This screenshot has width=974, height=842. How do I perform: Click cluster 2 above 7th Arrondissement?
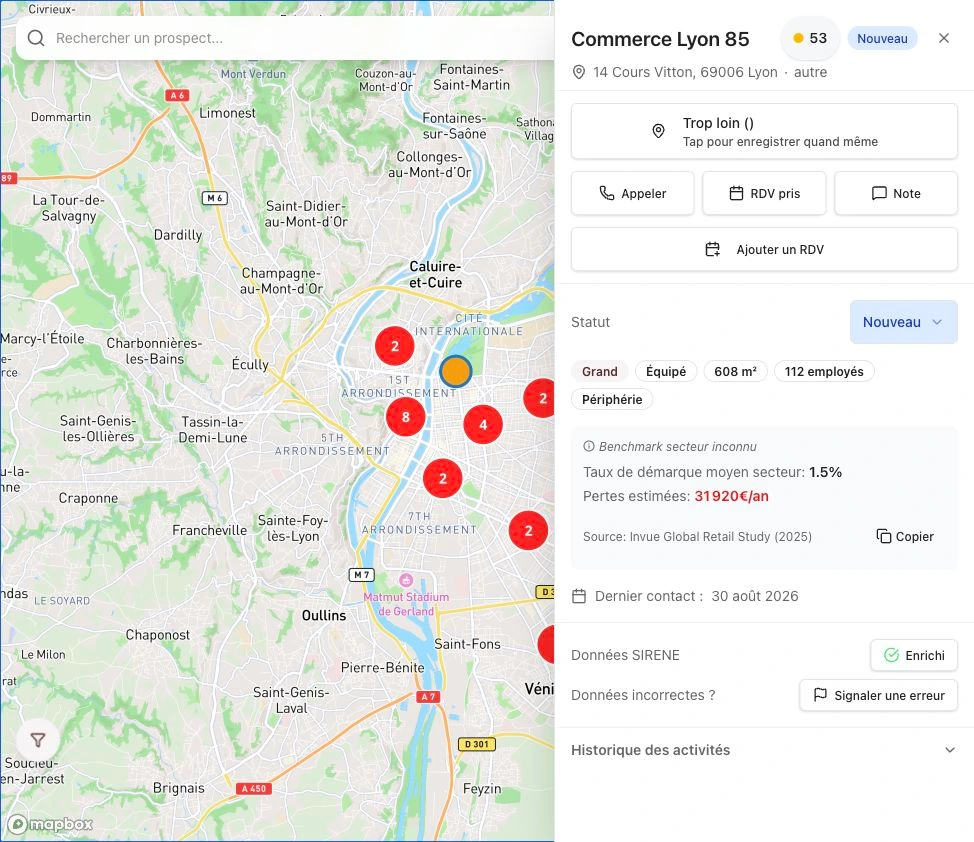click(442, 478)
